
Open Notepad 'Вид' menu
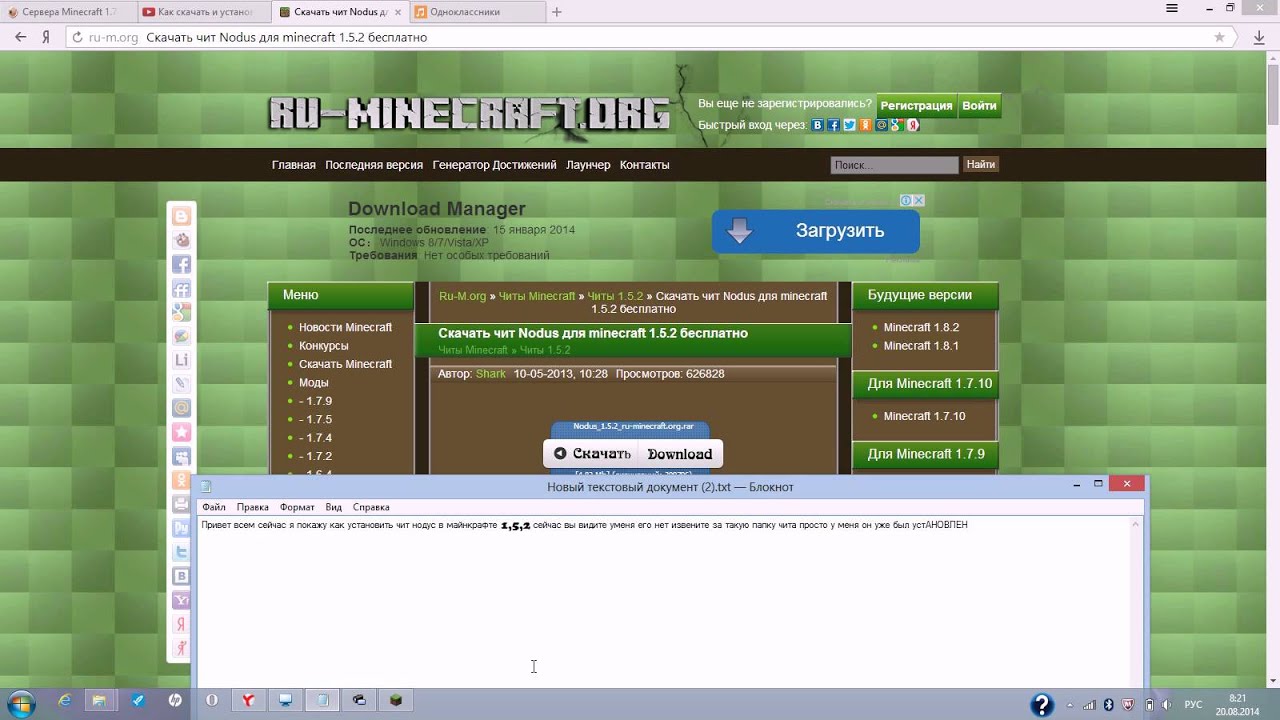334,507
